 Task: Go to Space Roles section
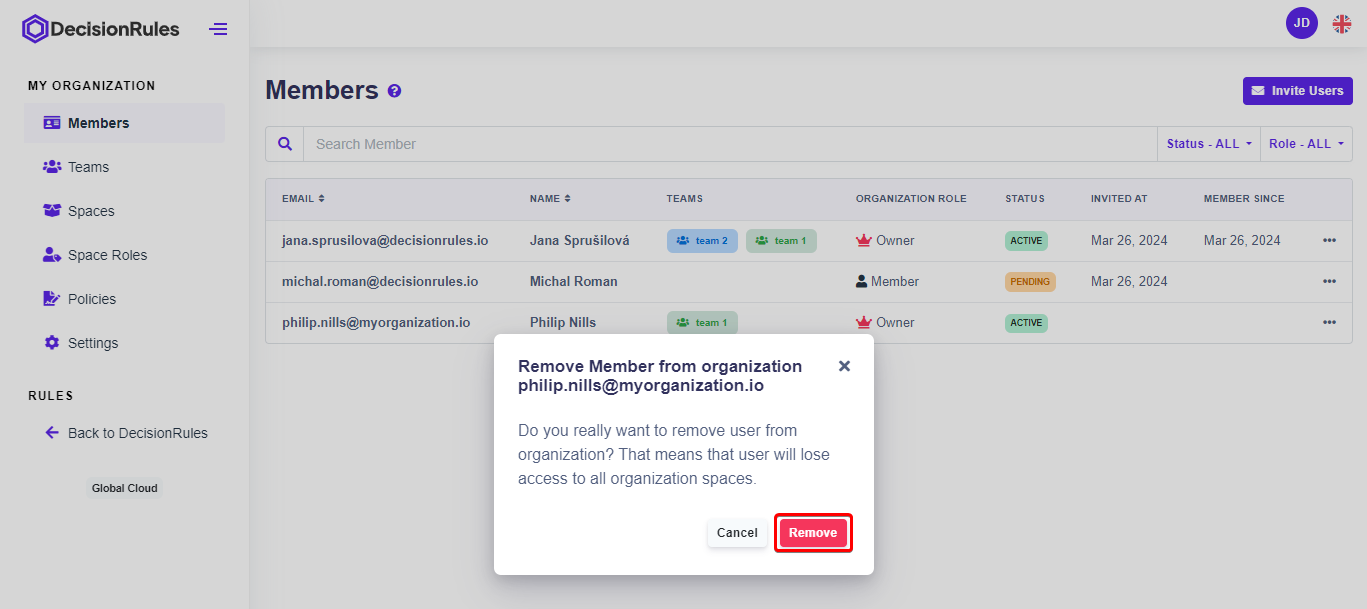107,255
